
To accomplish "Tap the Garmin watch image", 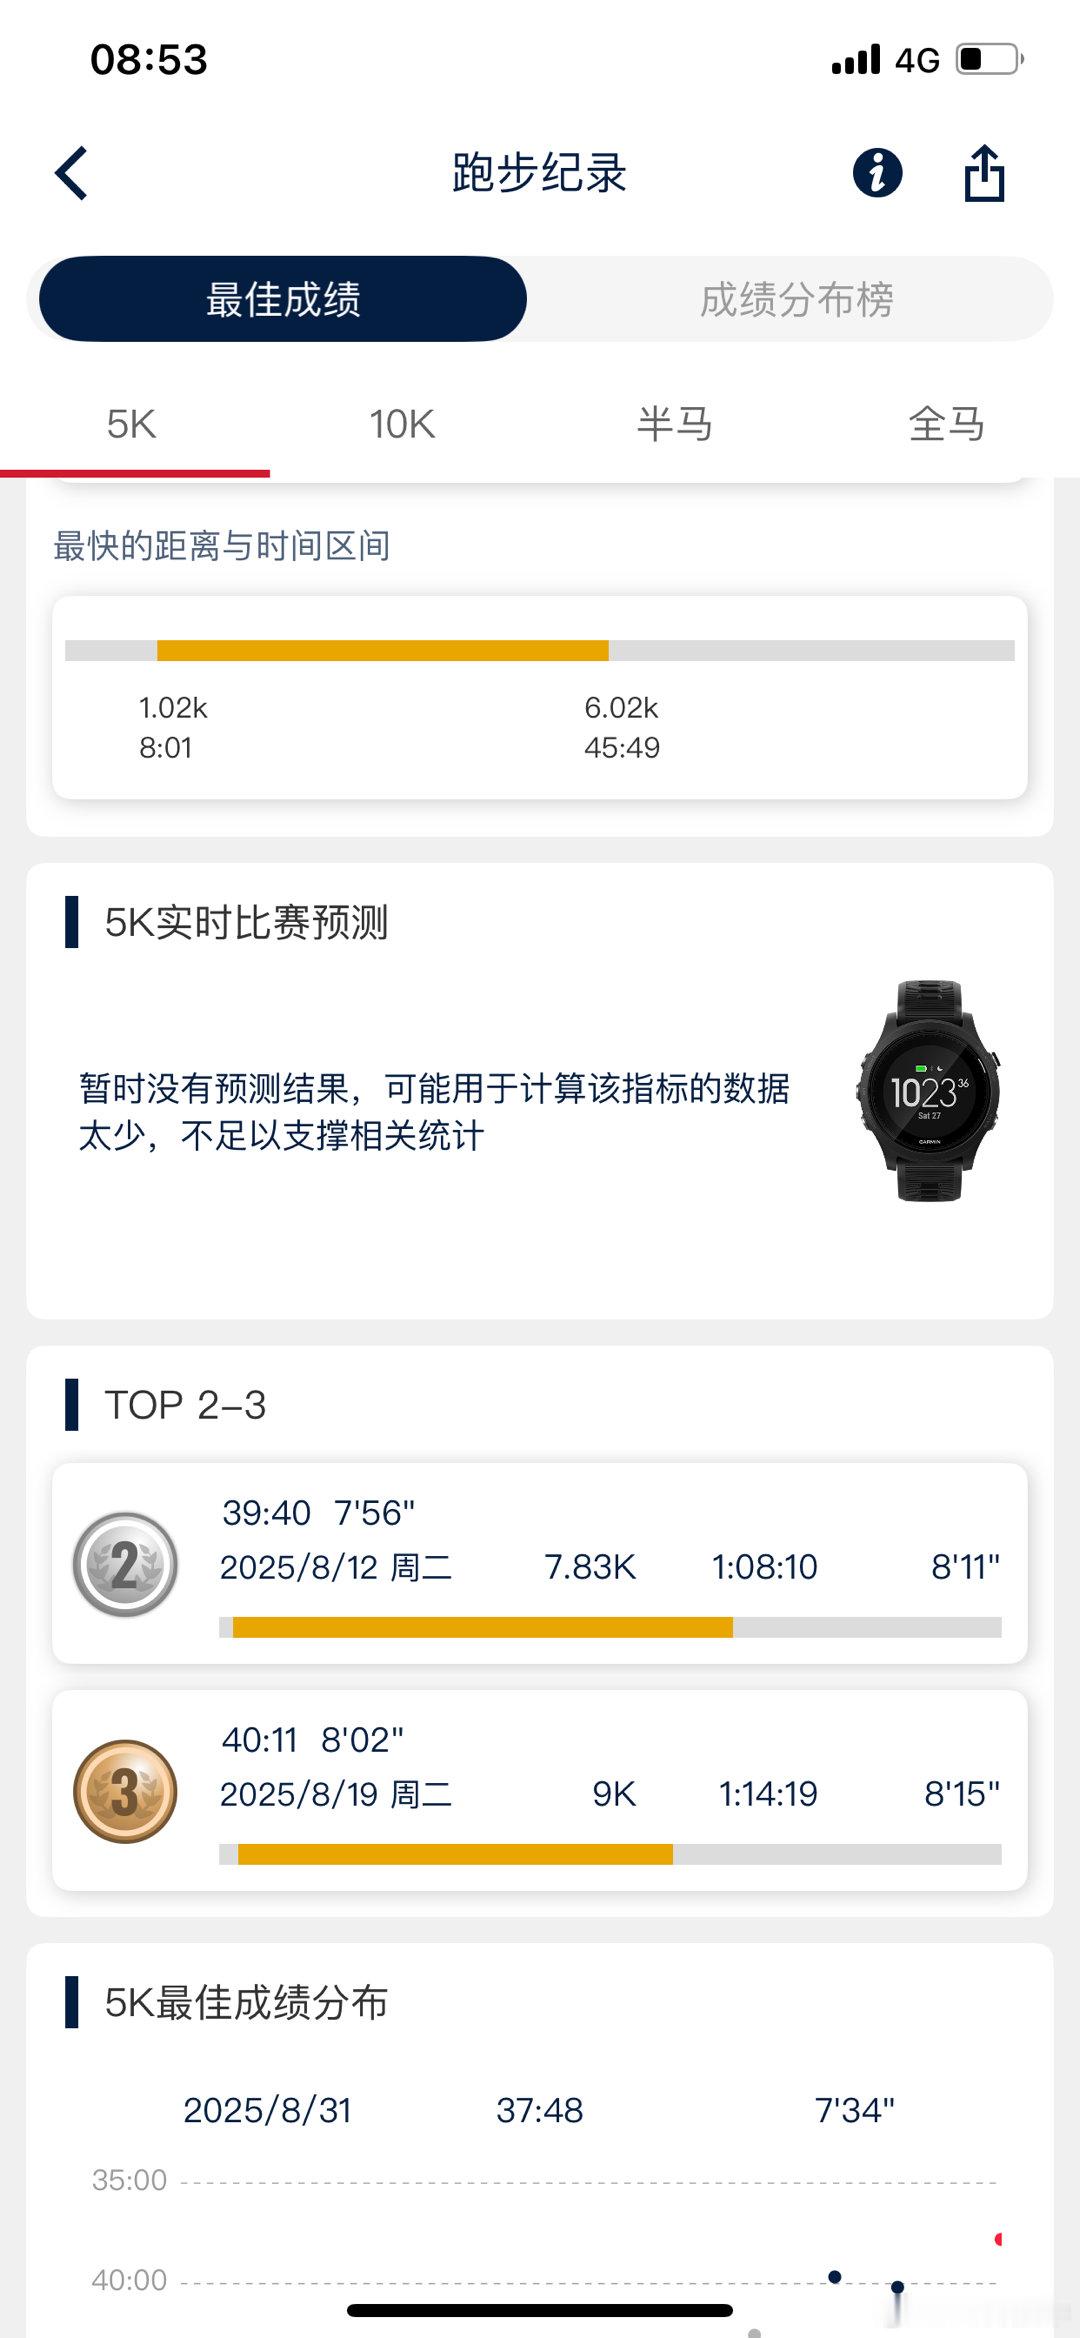I will click(x=929, y=1091).
